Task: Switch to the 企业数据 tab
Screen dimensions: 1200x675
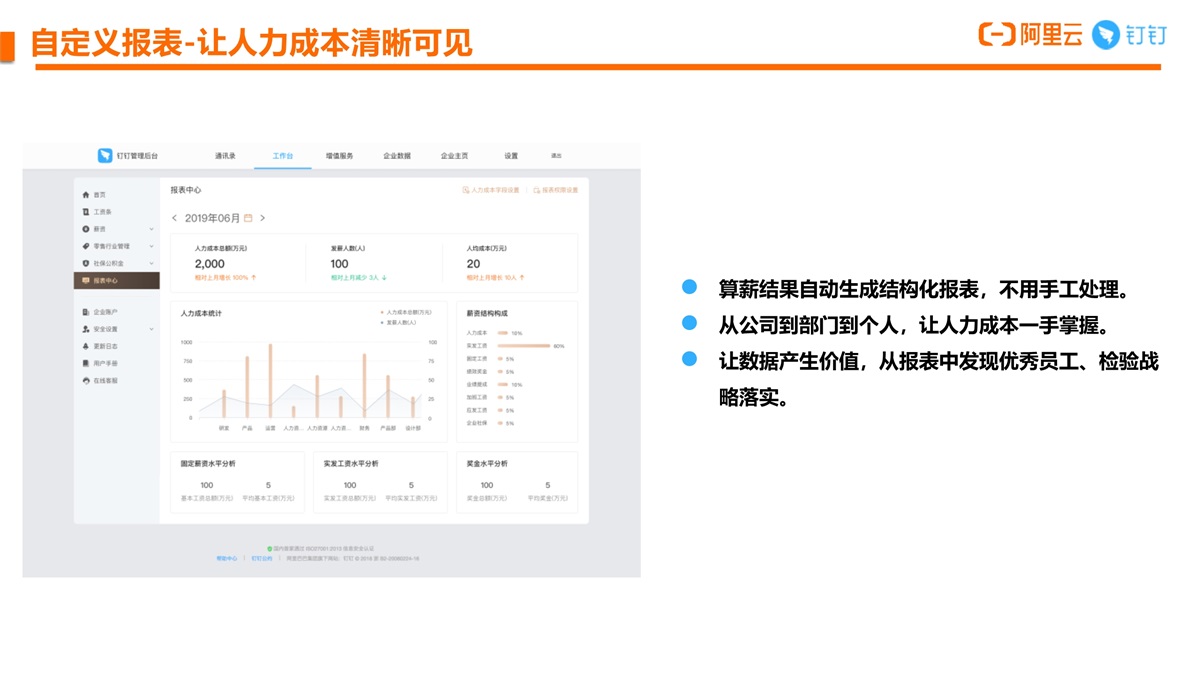Action: coord(397,156)
